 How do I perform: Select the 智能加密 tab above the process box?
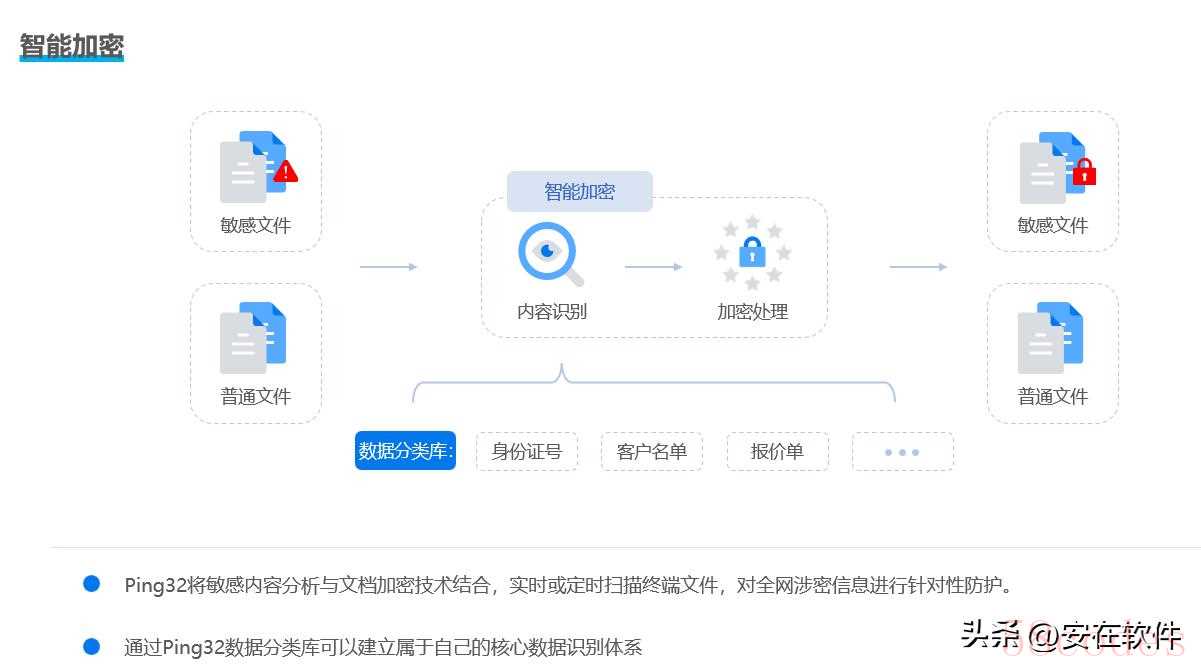click(x=579, y=192)
